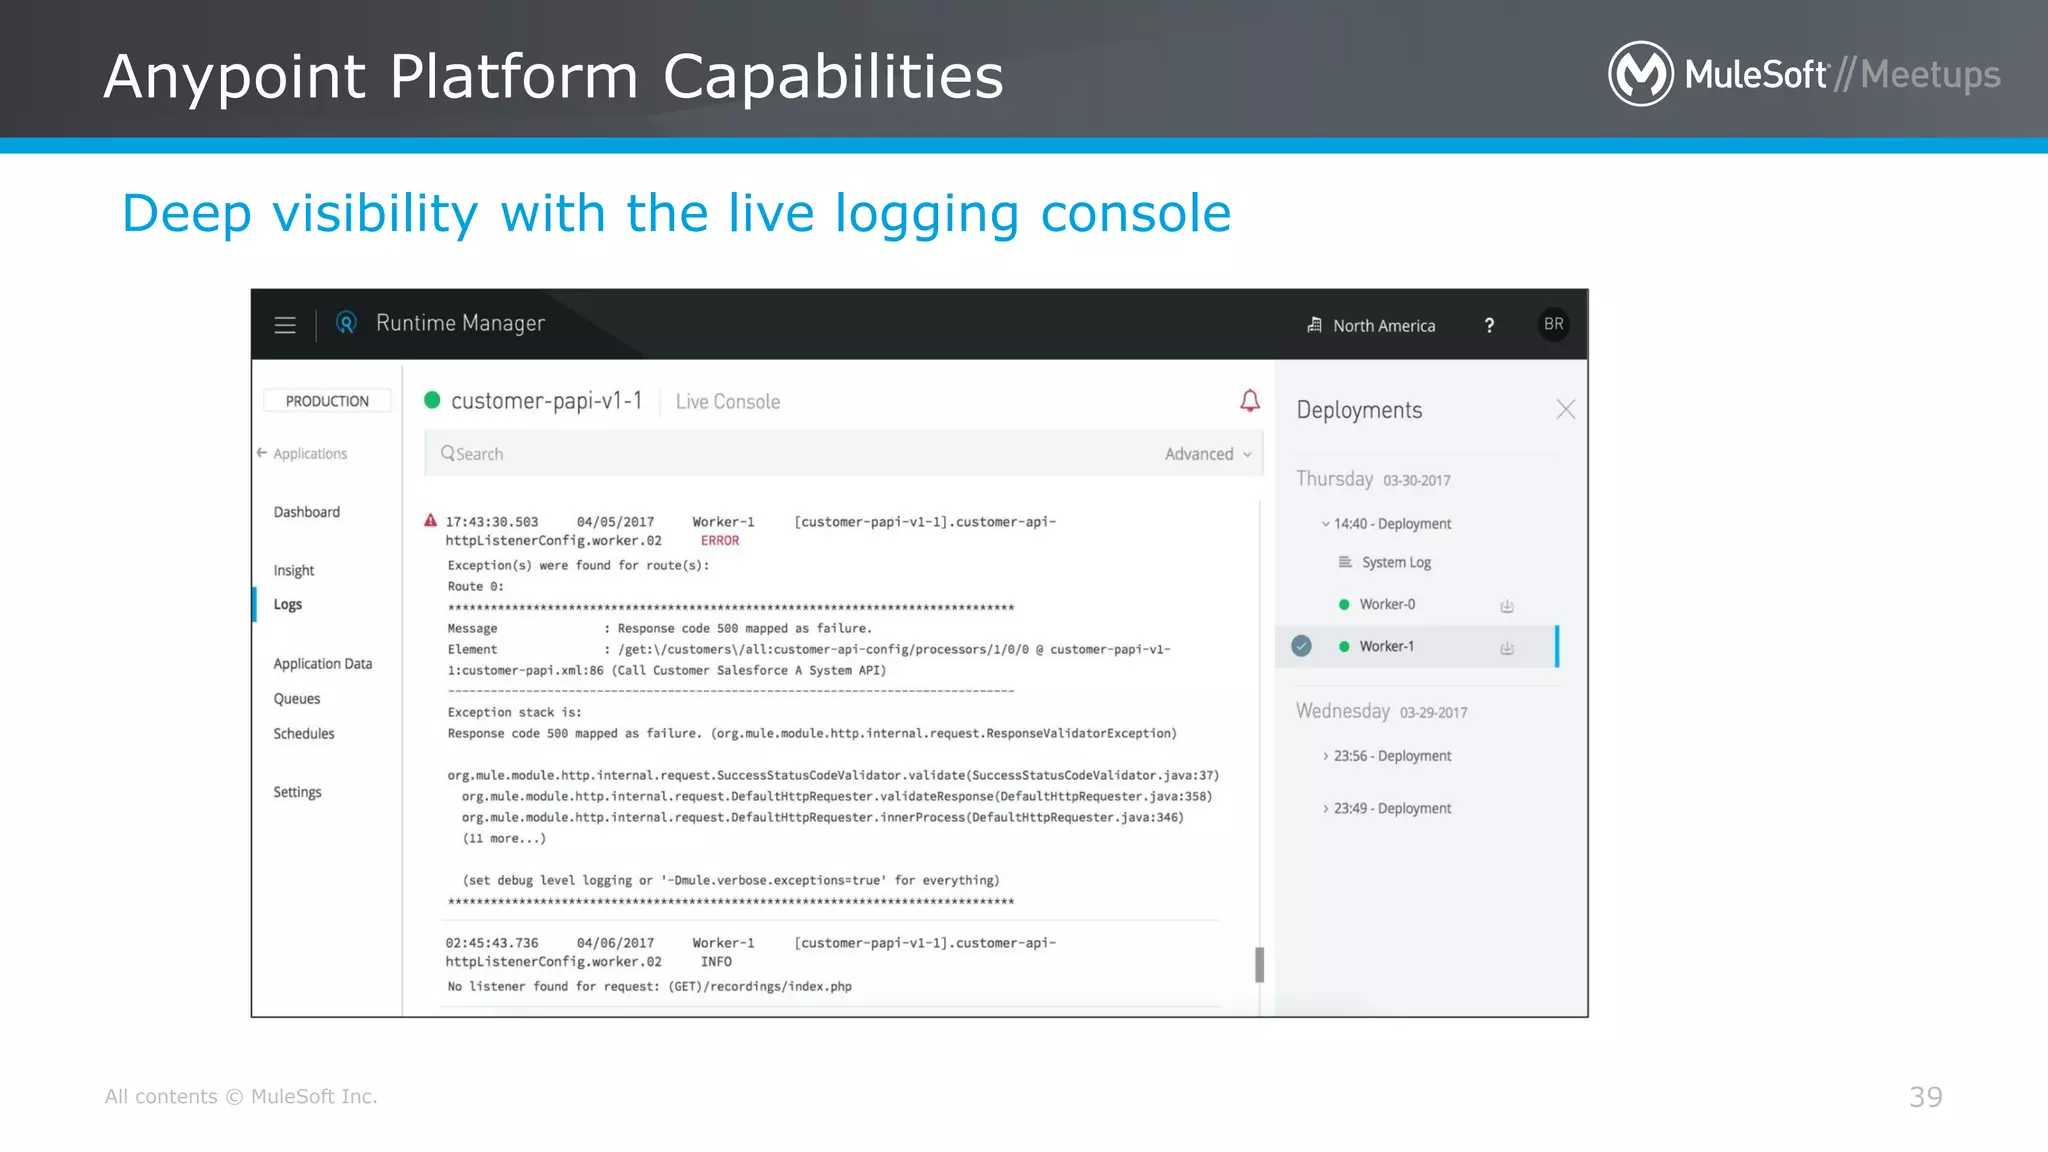Click the ERROR level label
The height and width of the screenshot is (1152, 2048).
[720, 541]
